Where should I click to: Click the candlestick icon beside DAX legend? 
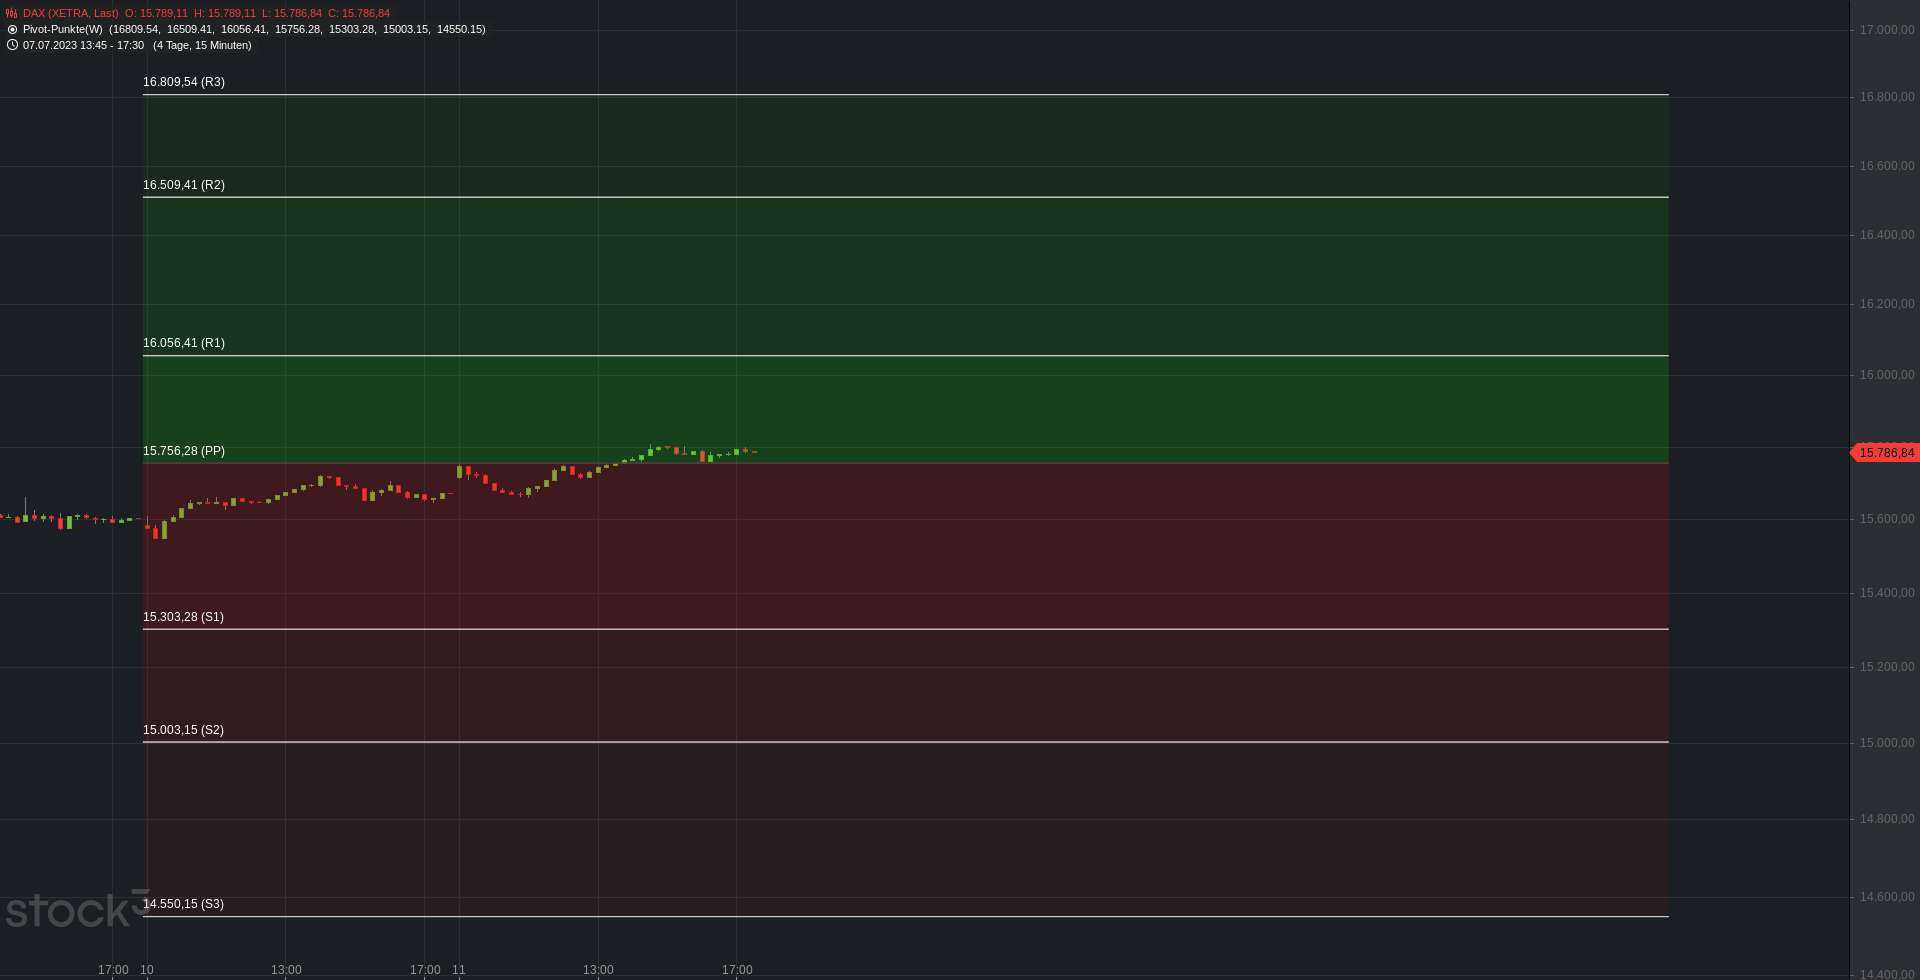point(12,14)
